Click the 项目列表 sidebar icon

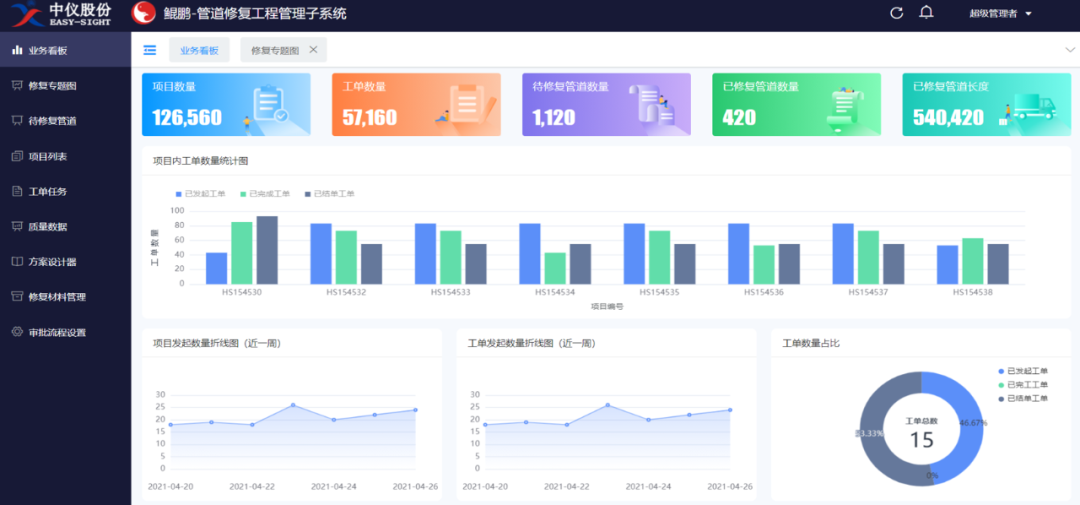pyautogui.click(x=17, y=156)
